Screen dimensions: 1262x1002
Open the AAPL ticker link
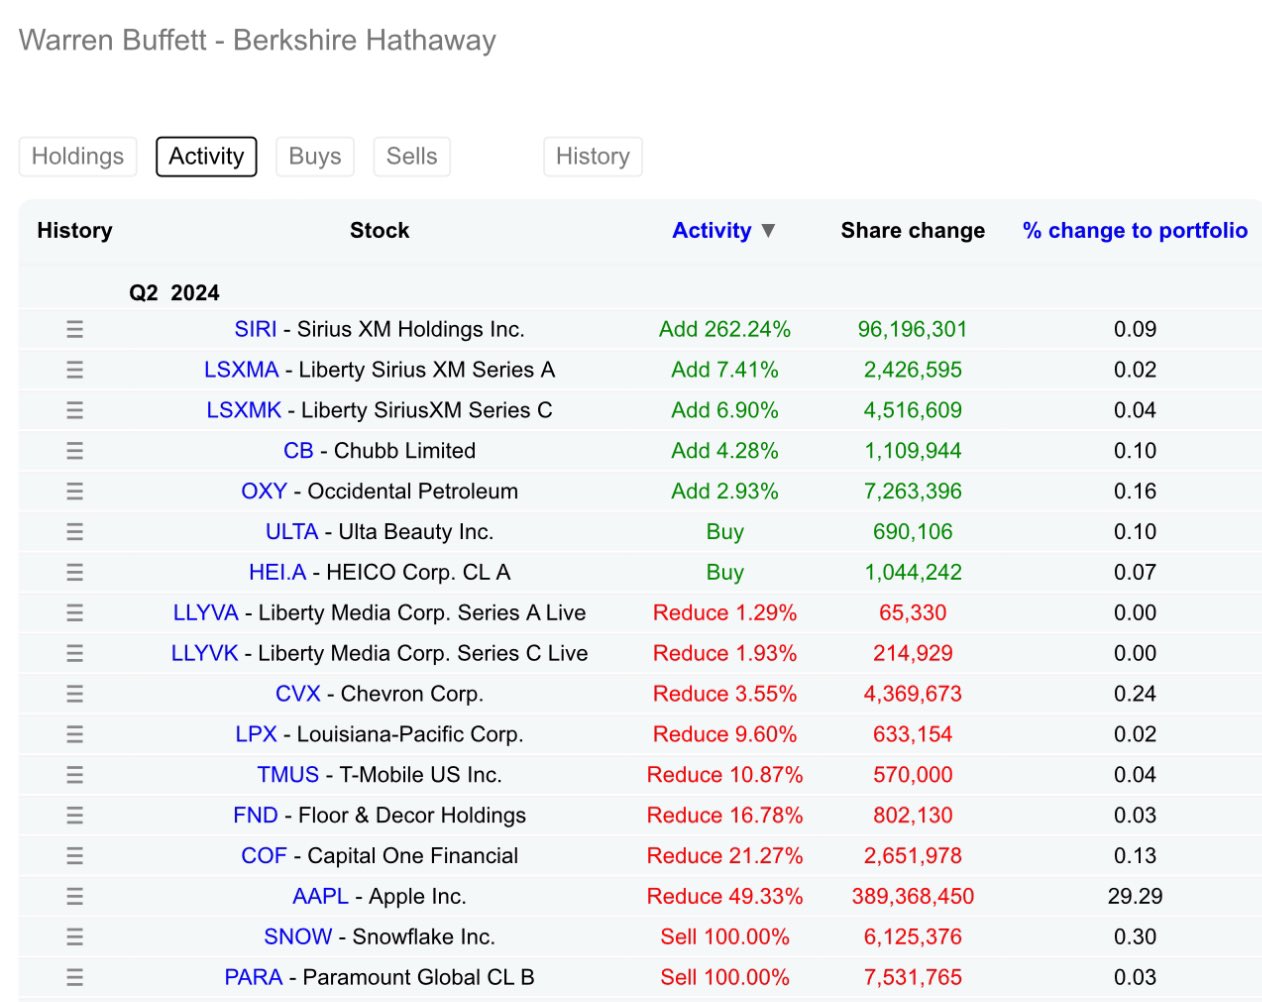click(x=320, y=896)
